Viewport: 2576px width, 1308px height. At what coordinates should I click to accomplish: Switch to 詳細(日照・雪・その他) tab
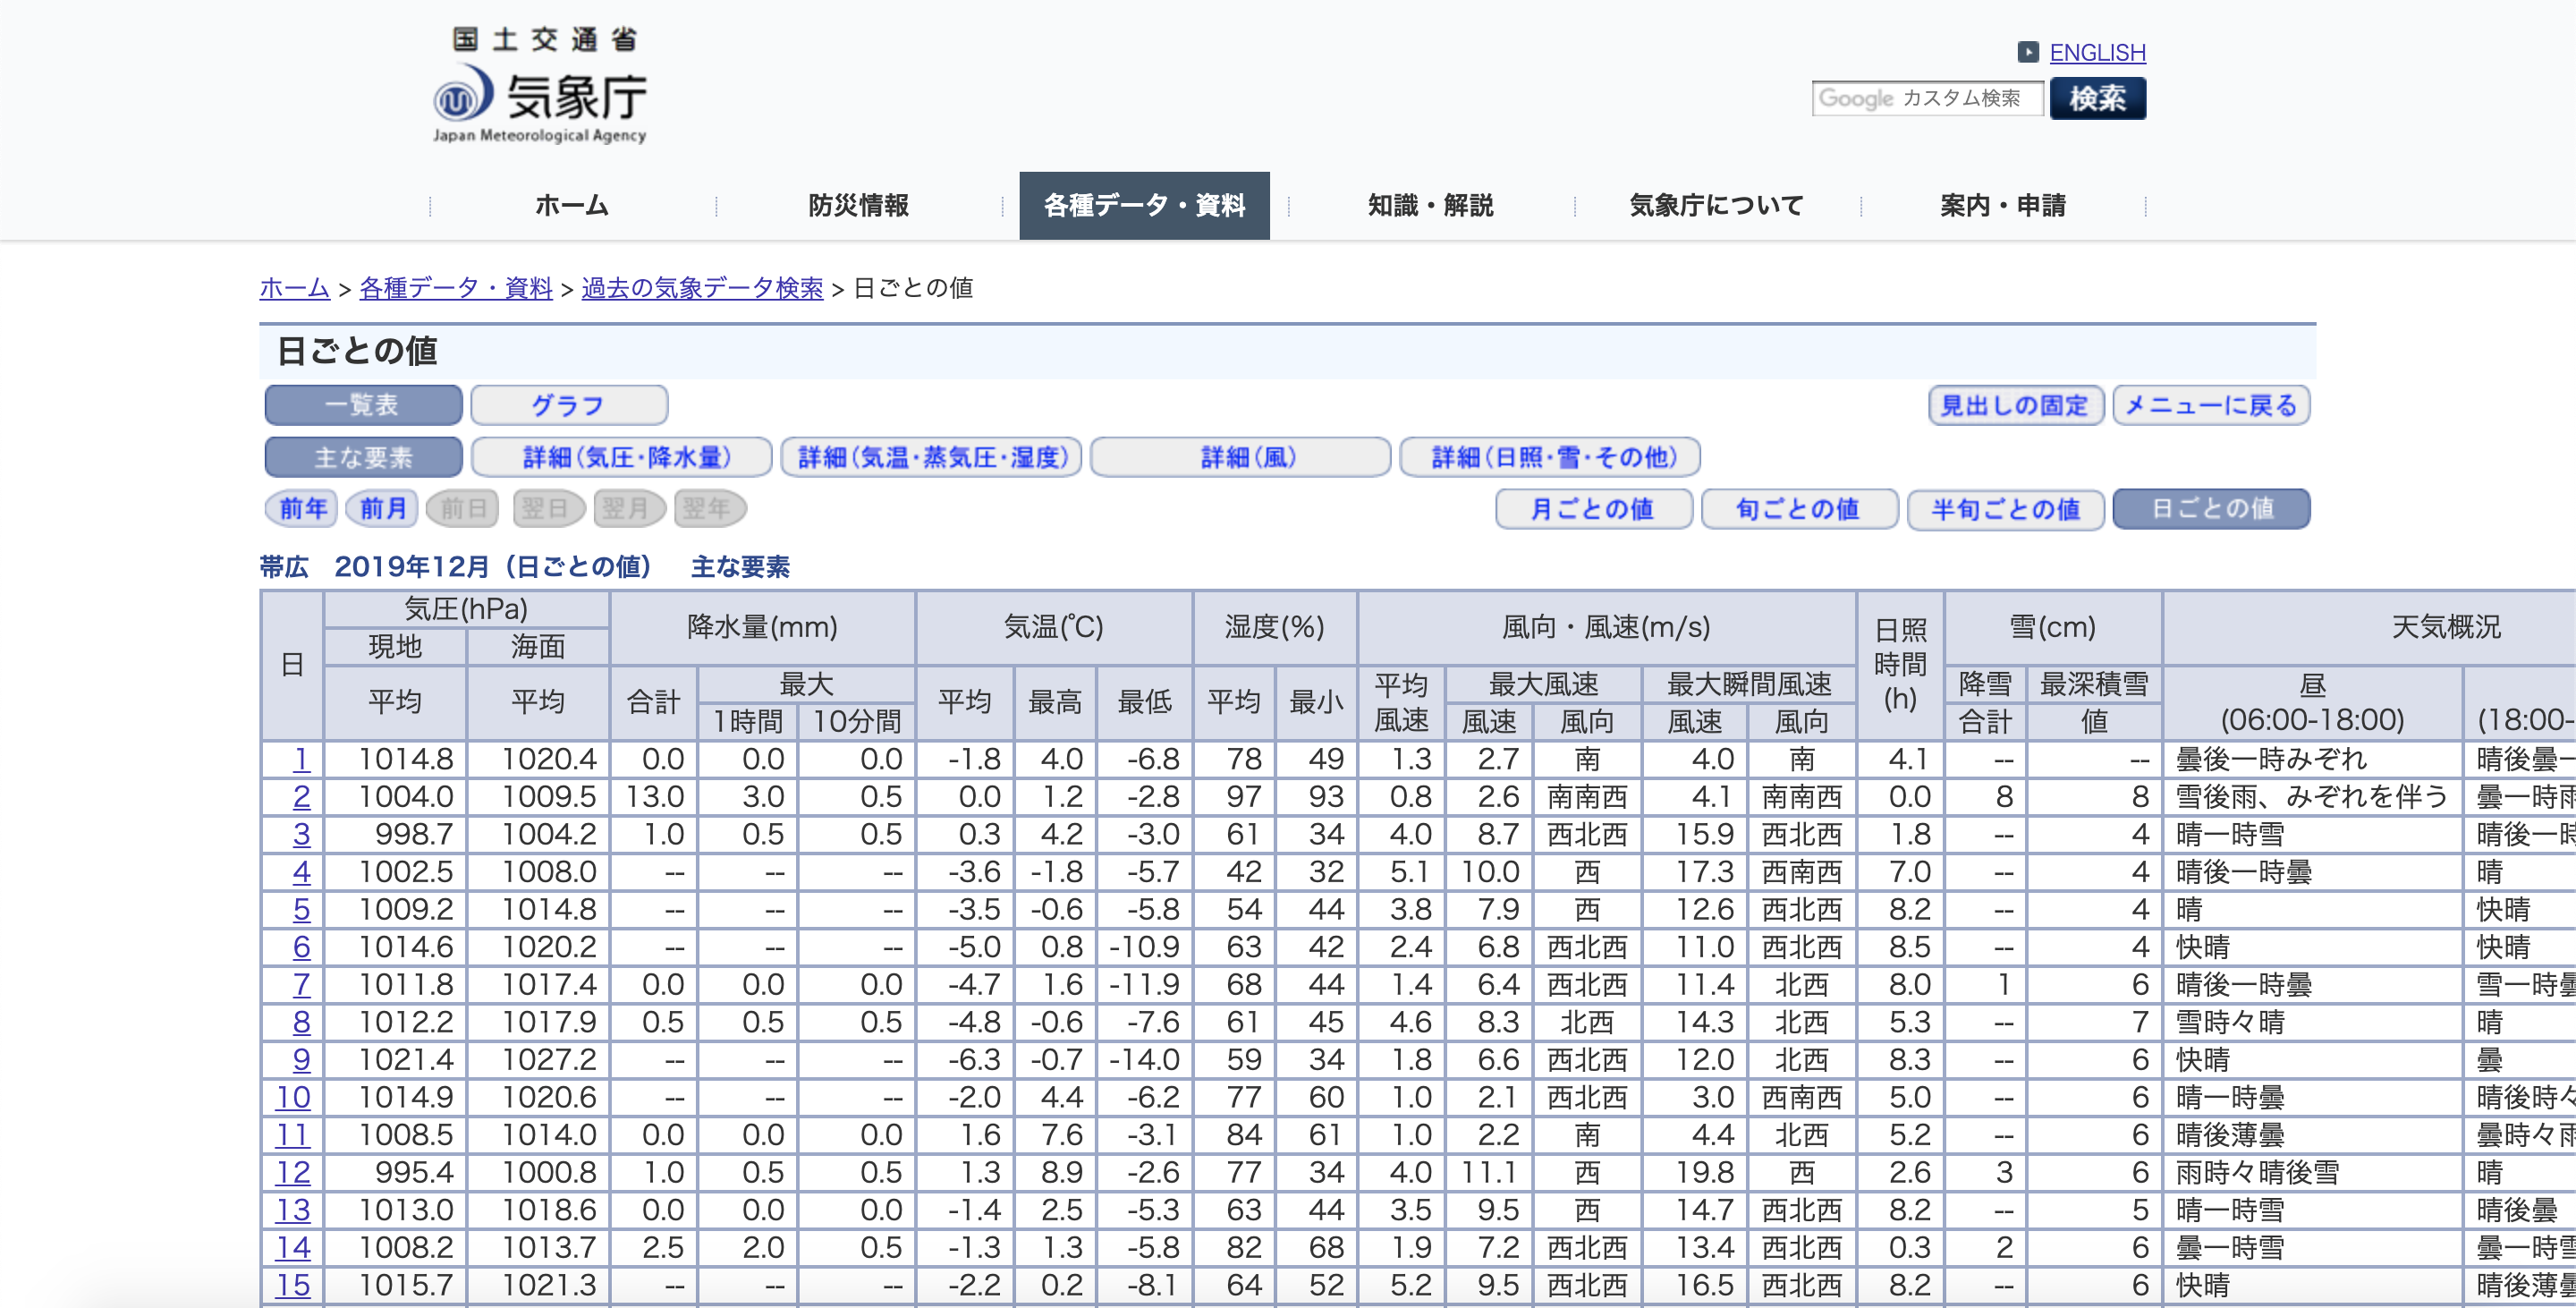[1549, 457]
